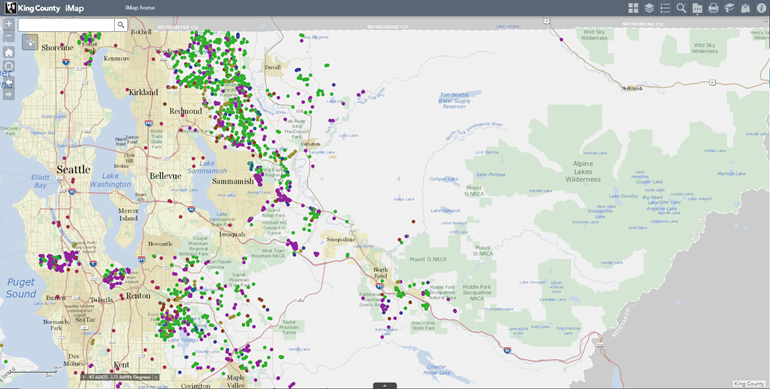Click the my location circle button
This screenshot has height=389, width=770.
click(9, 66)
